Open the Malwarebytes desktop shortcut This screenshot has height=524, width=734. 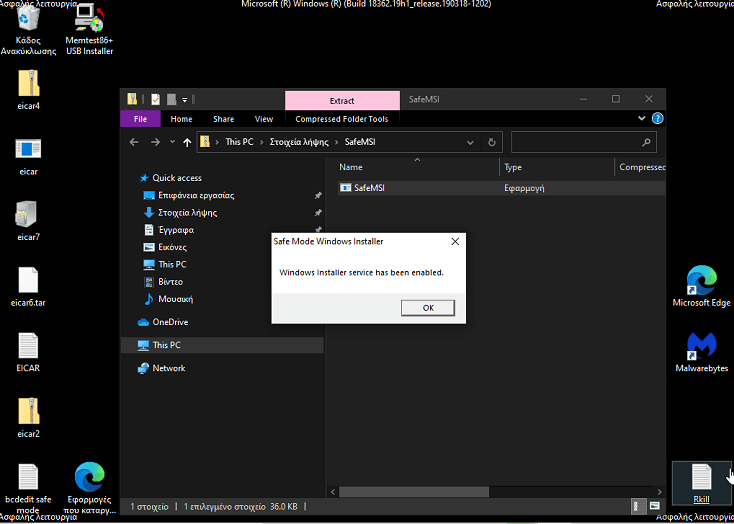[701, 347]
